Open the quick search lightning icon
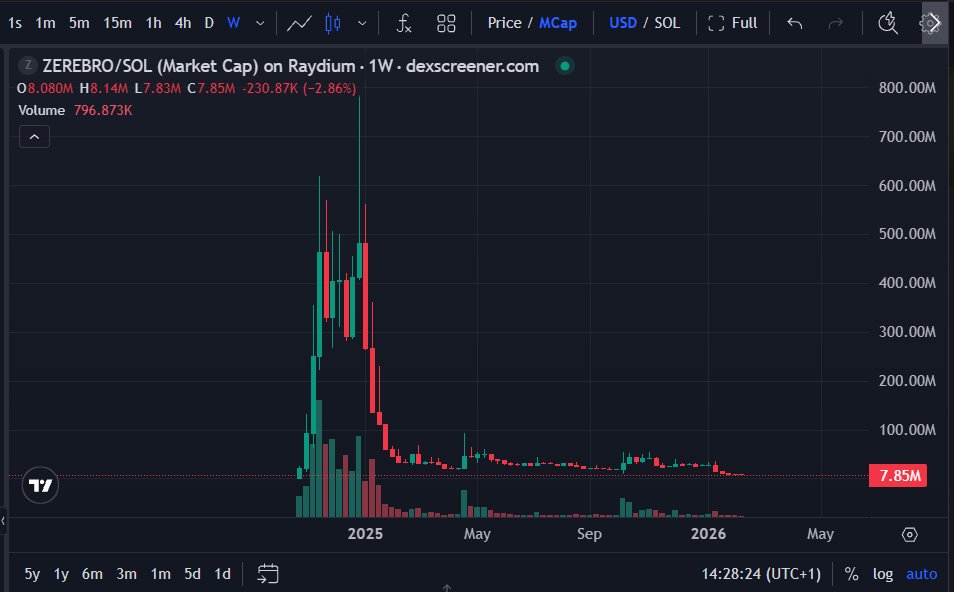This screenshot has height=592, width=954. 888,23
